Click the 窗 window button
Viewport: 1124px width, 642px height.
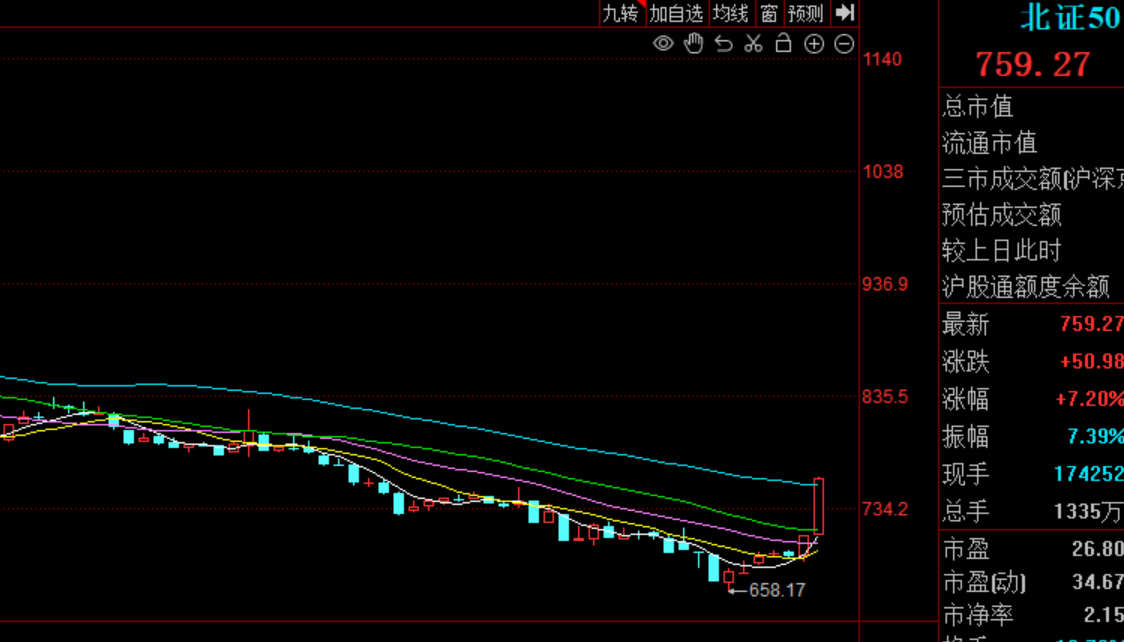coord(769,13)
